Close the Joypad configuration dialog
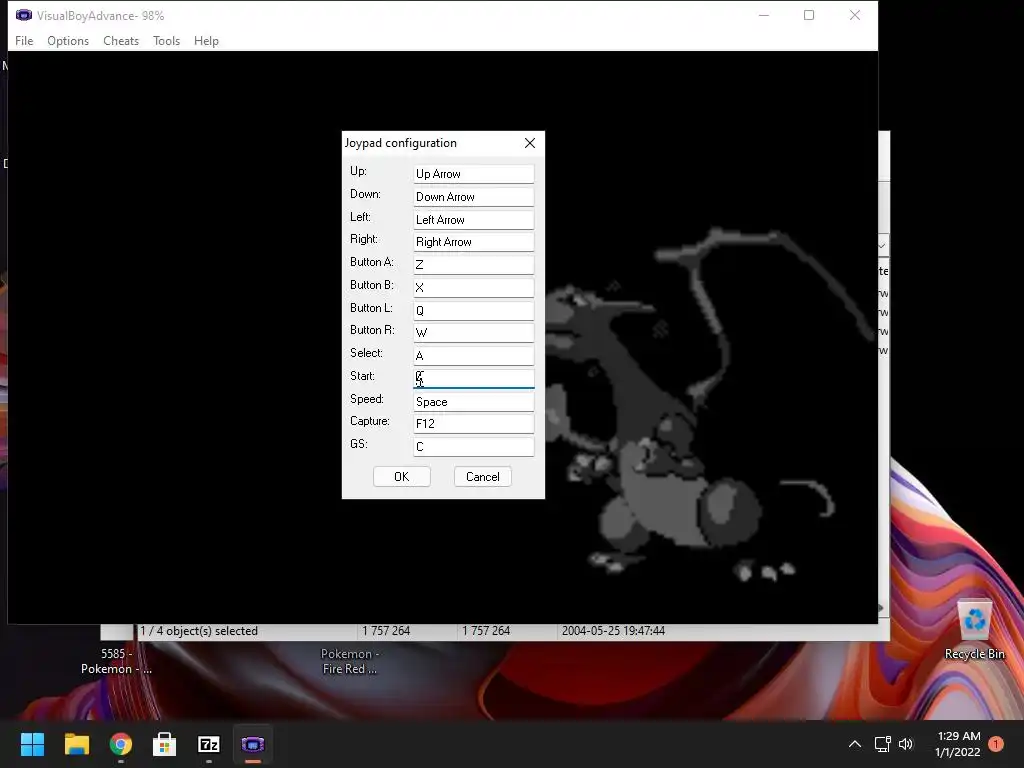 click(530, 143)
